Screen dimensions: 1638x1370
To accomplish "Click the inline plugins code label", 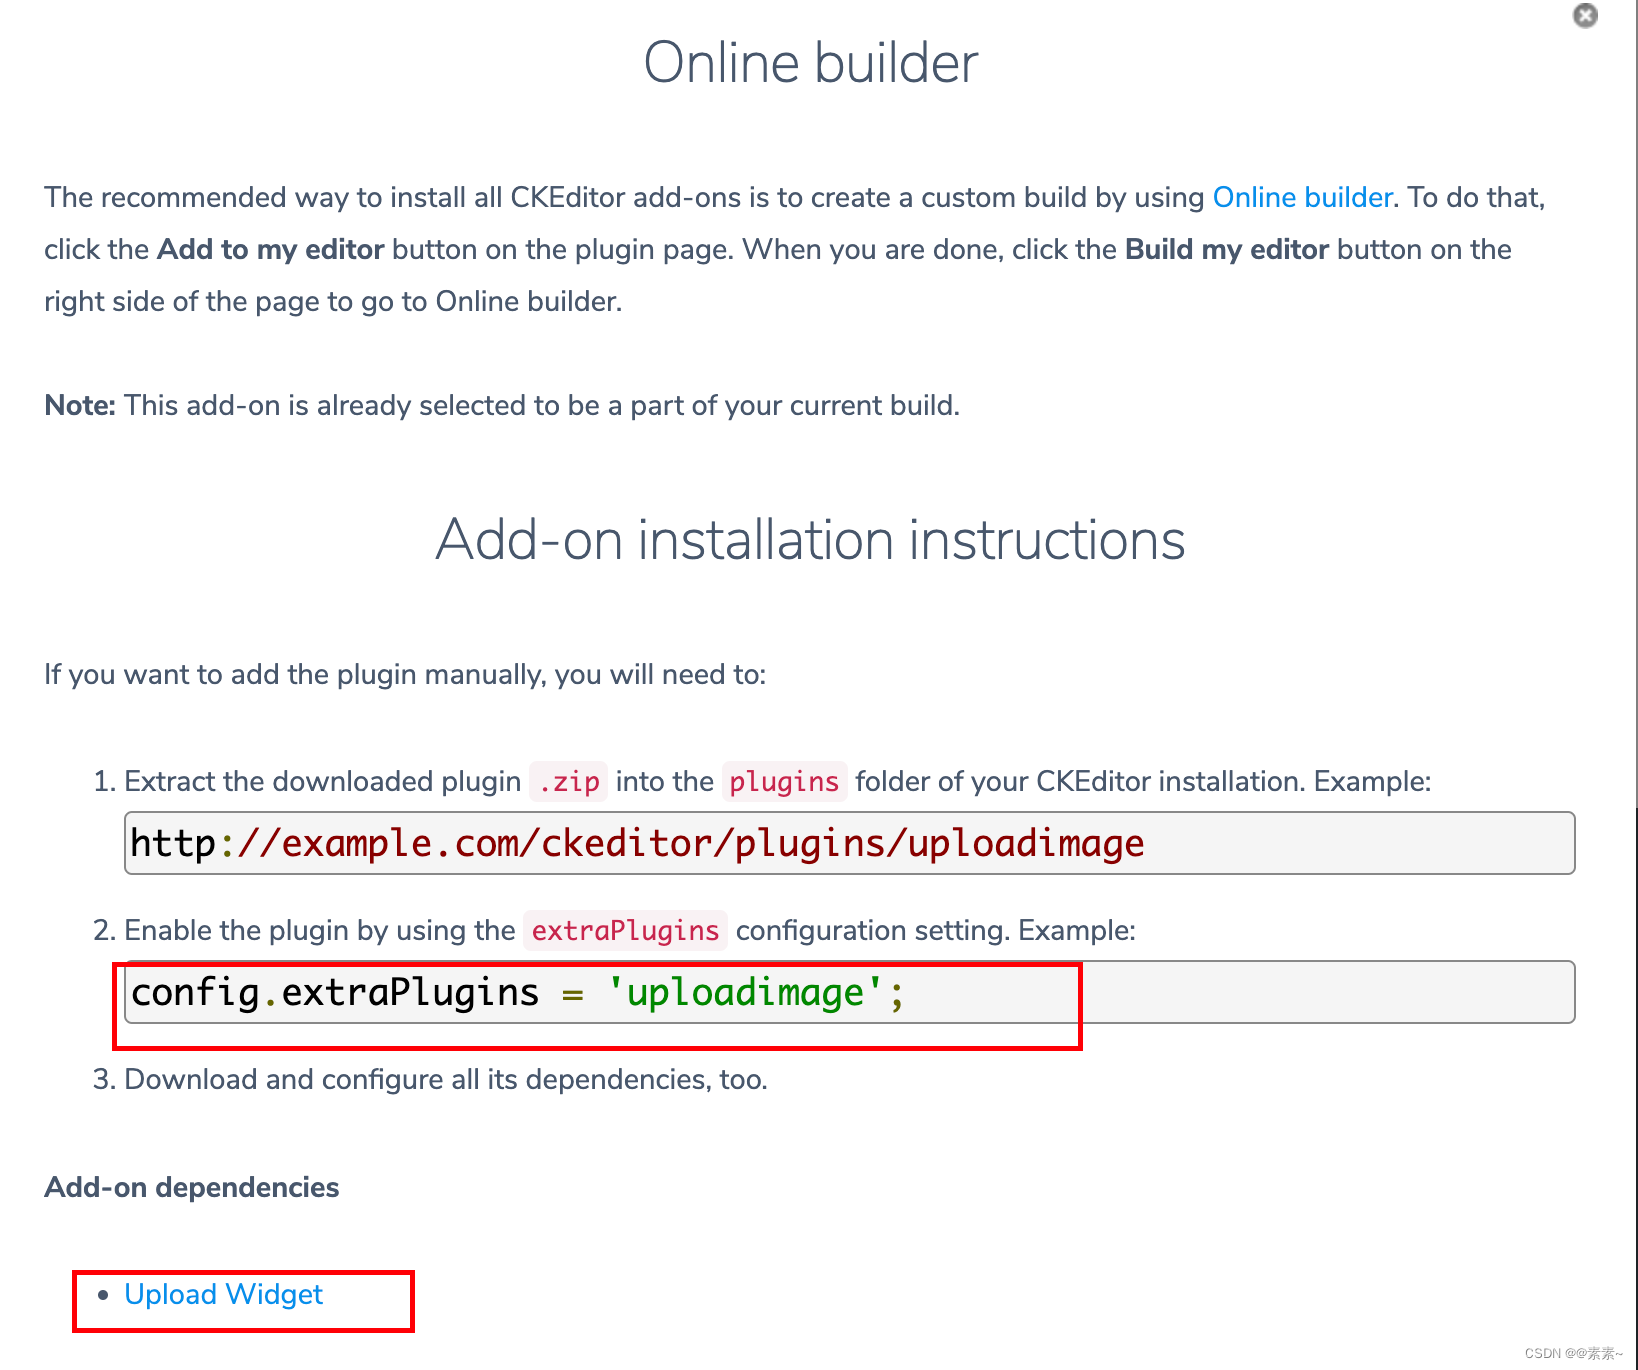I will 784,782.
